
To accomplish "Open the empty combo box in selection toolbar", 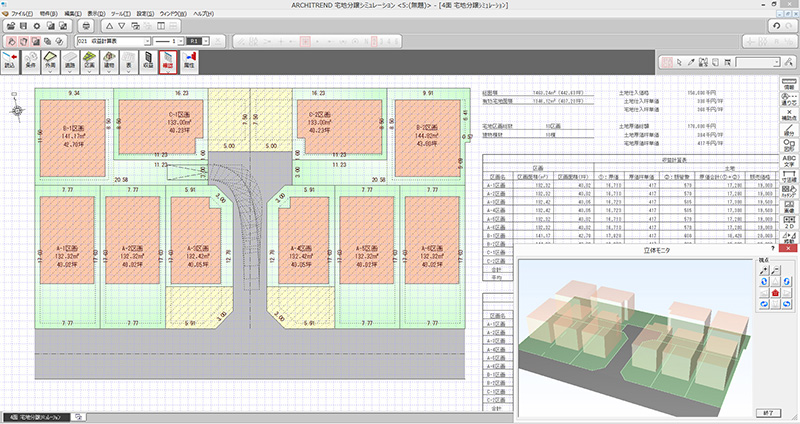I will 758,62.
